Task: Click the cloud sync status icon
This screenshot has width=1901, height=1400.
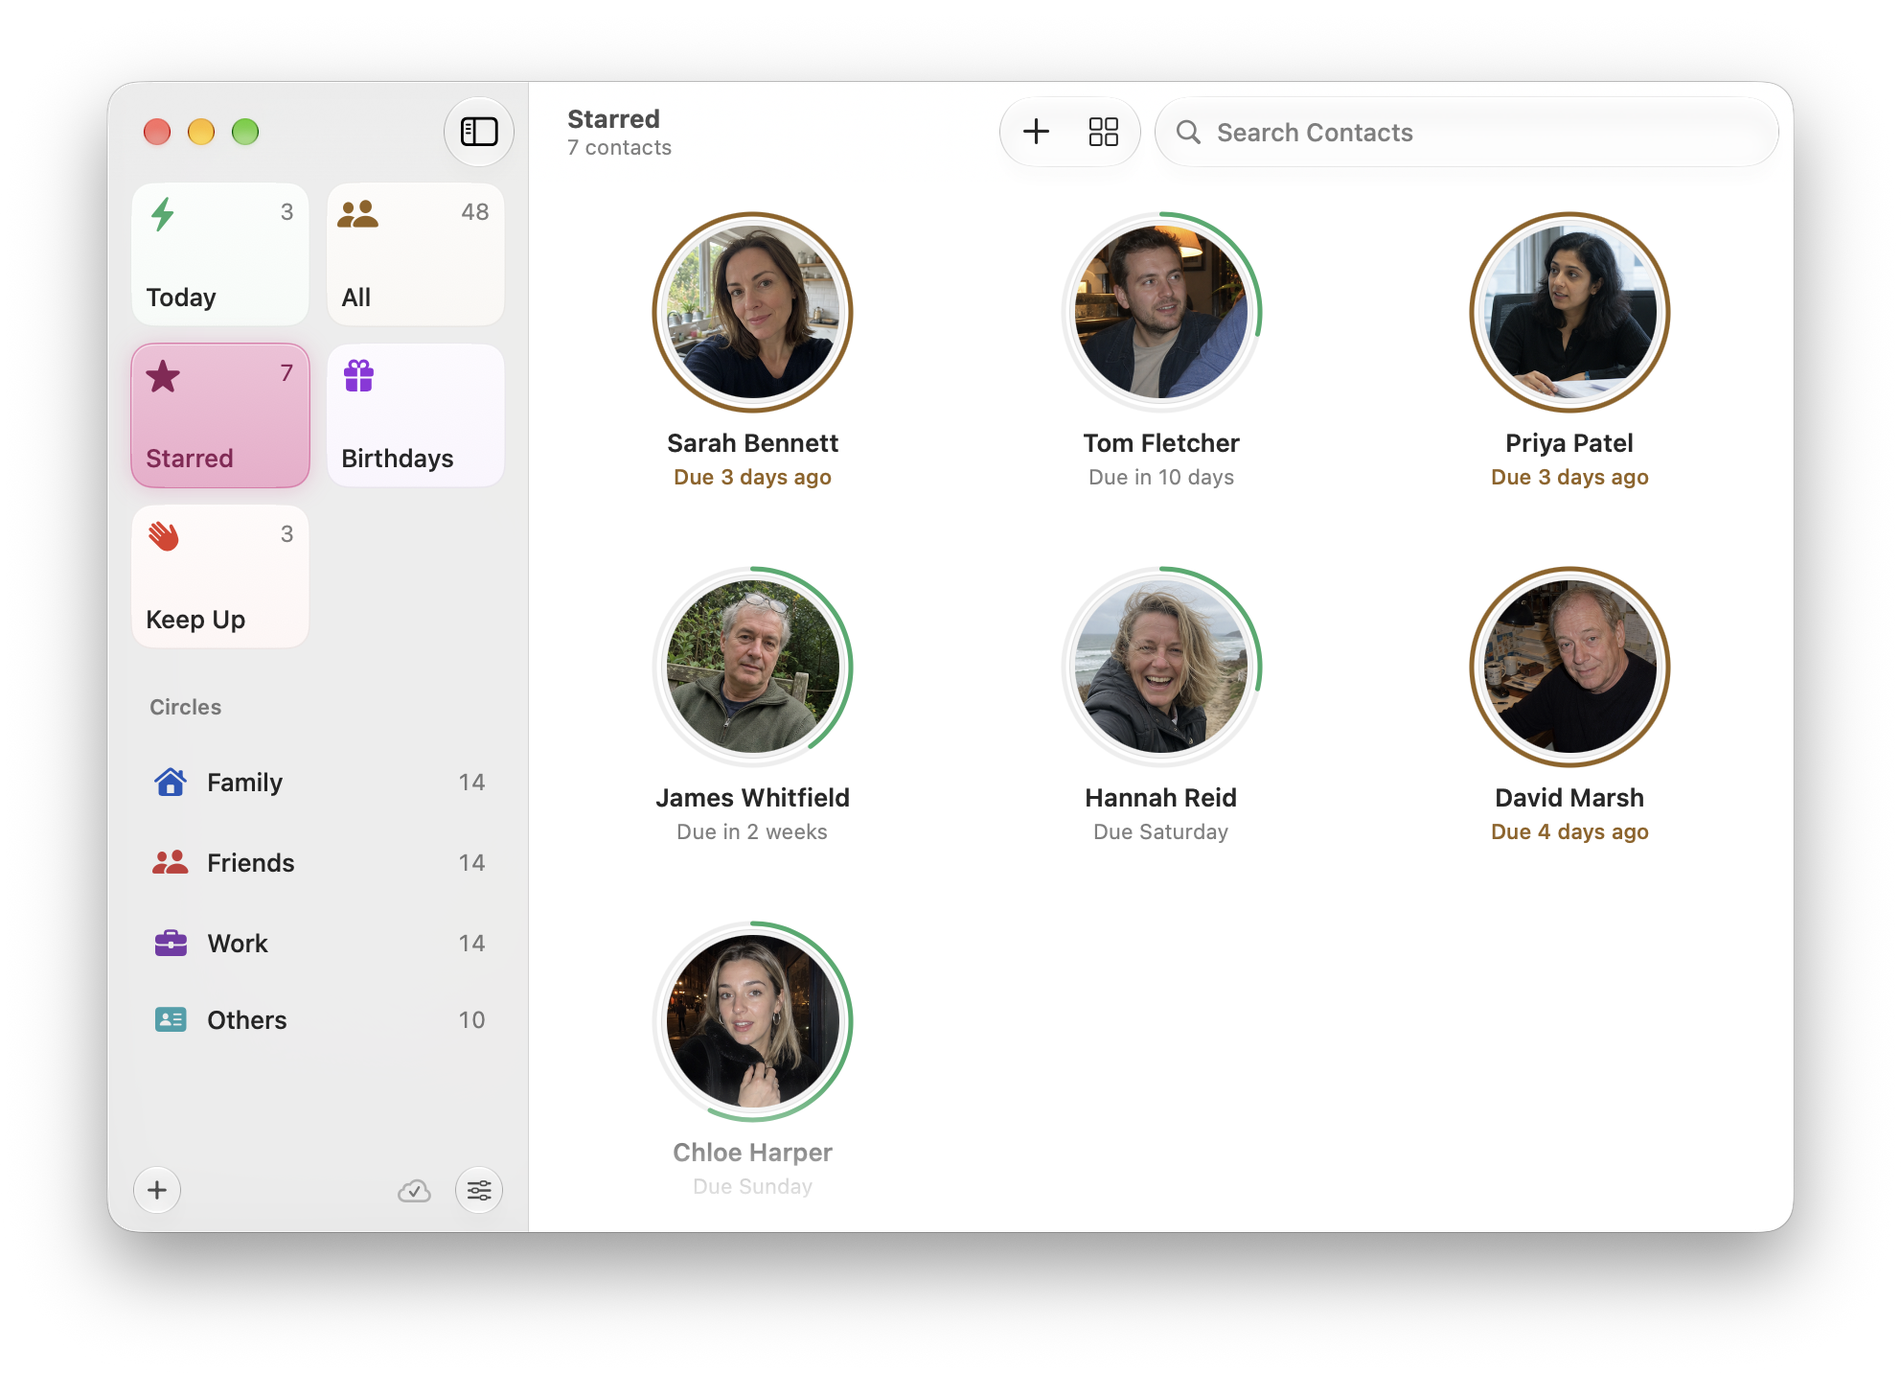Action: coord(414,1190)
